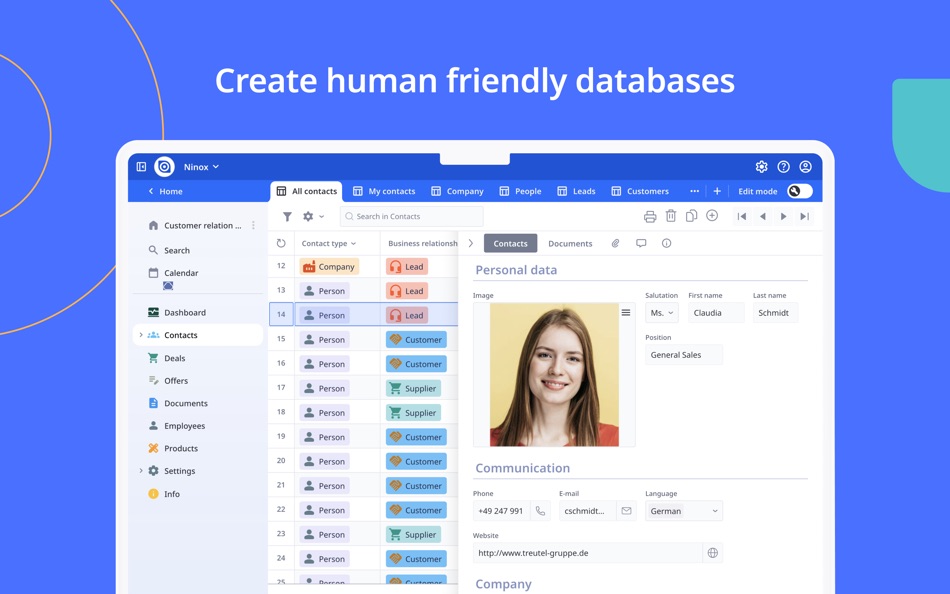950x594 pixels.
Task: Open website with globe icon
Action: [x=713, y=553]
